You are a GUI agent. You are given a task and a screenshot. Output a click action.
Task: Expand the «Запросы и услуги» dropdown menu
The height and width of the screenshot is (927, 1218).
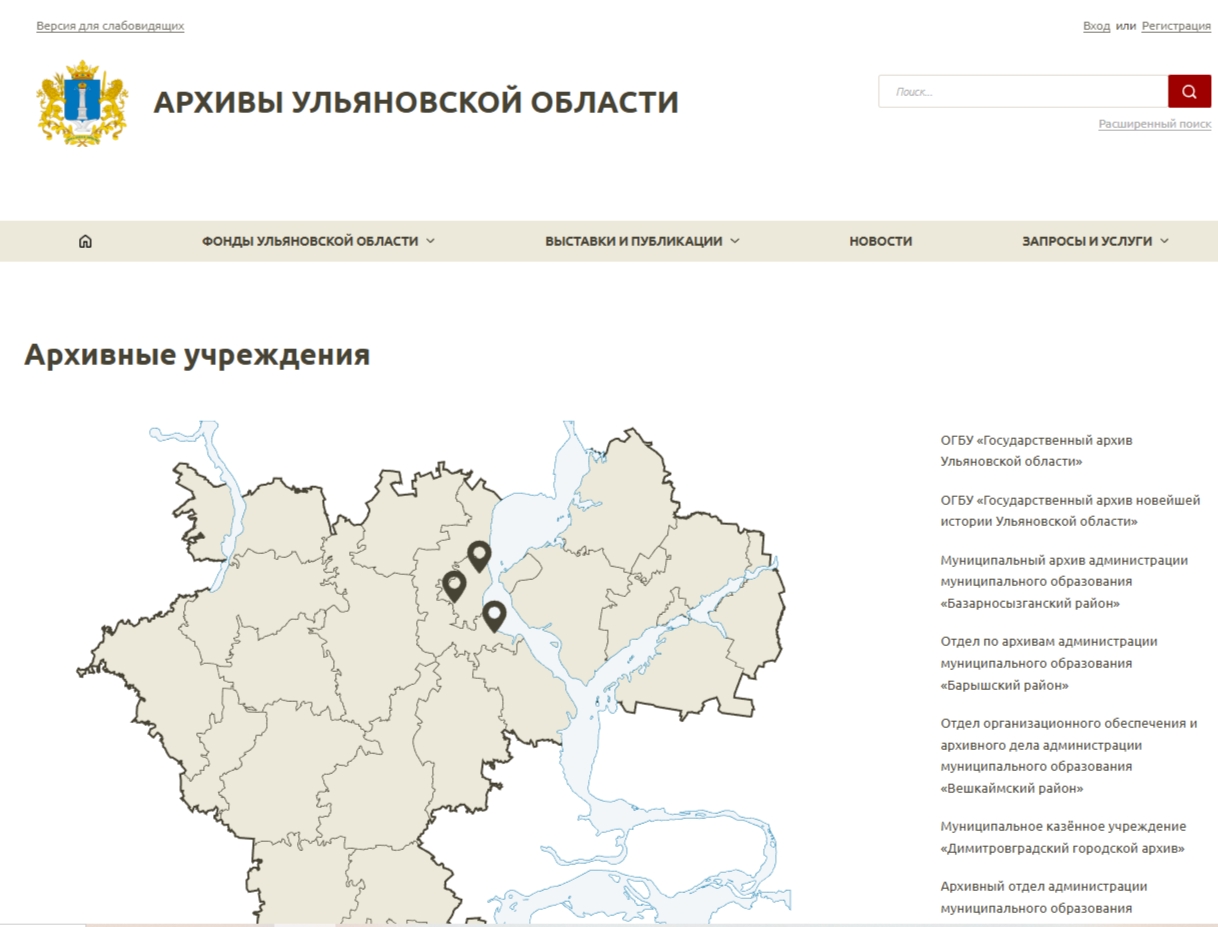1094,241
